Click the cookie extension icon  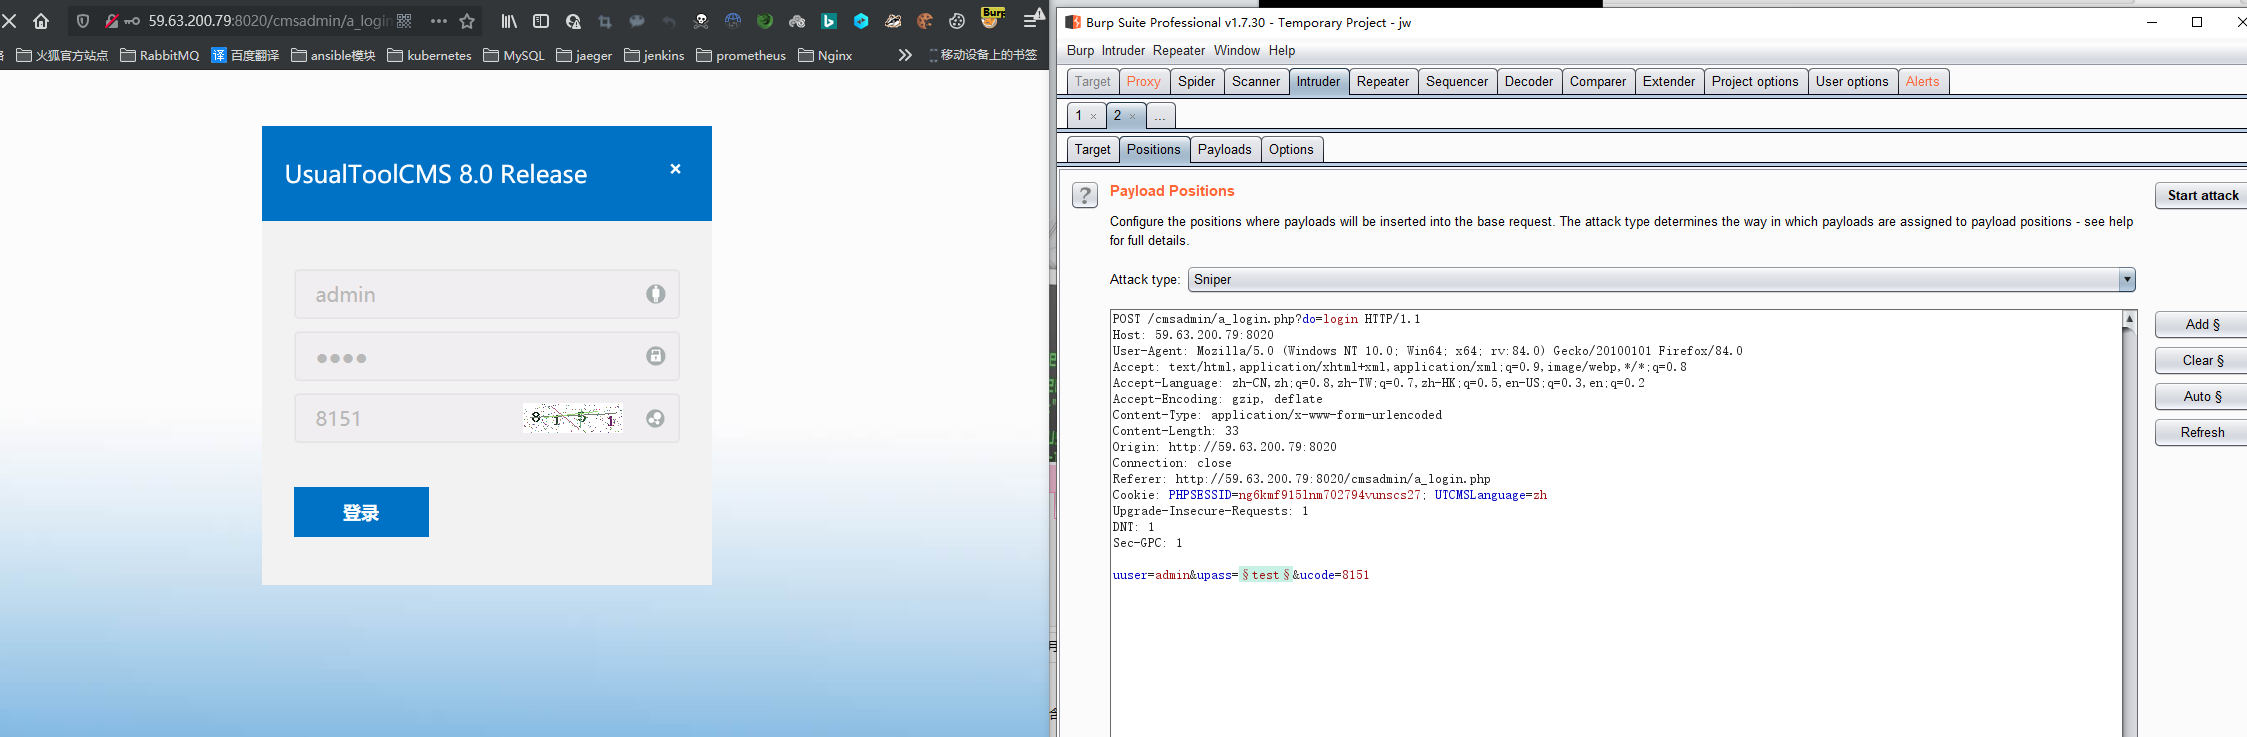coord(925,20)
